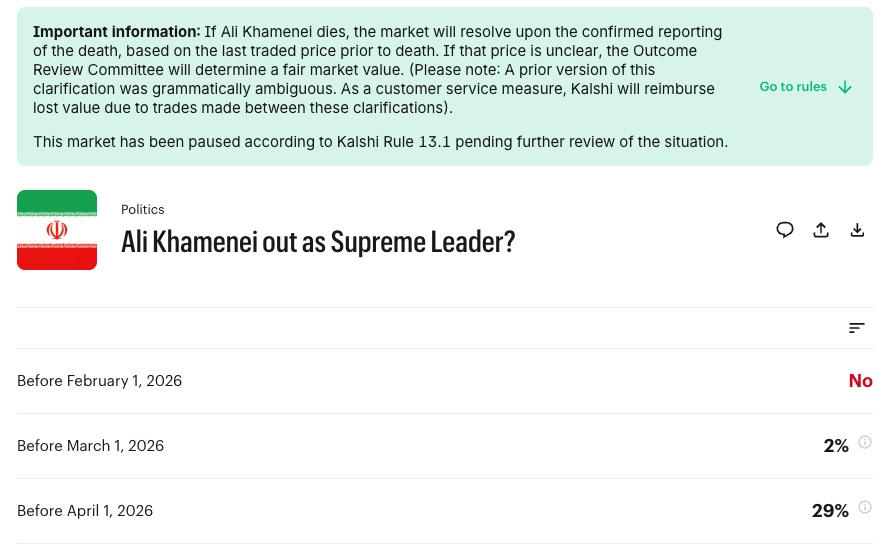889x559 pixels.
Task: Open the Politics category link
Action: (142, 210)
